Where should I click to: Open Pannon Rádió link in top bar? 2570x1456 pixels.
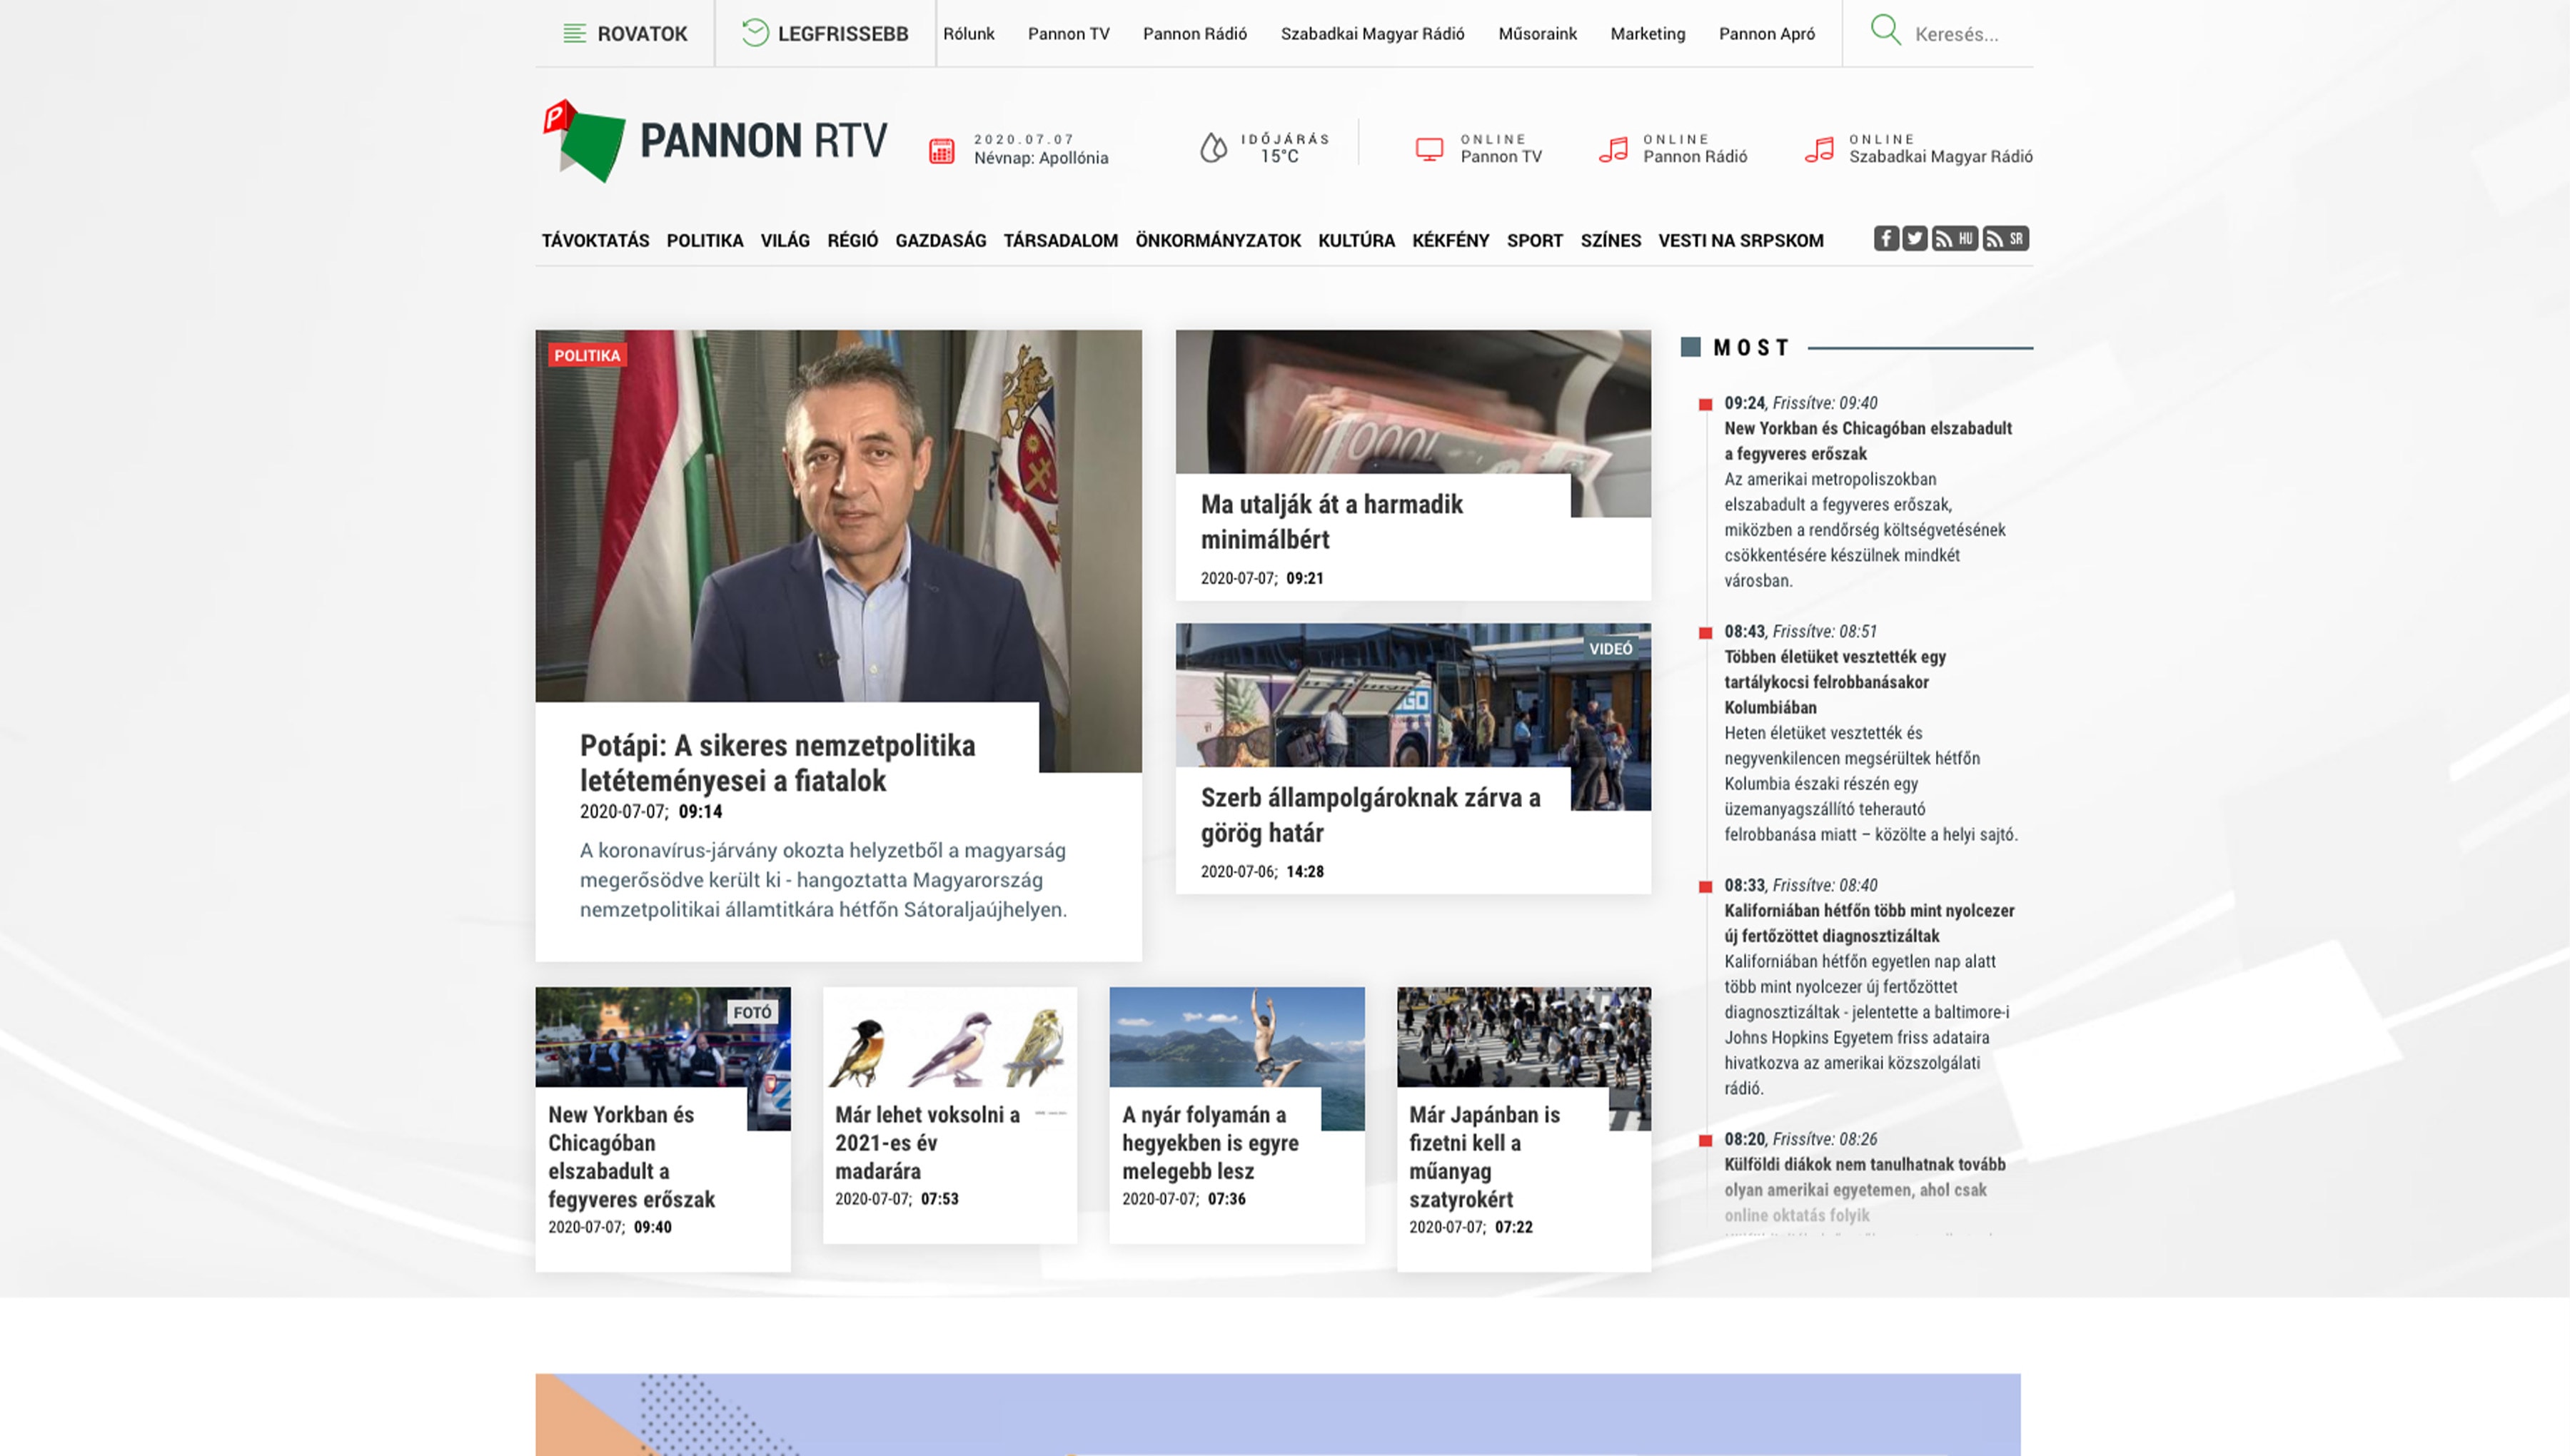point(1194,34)
